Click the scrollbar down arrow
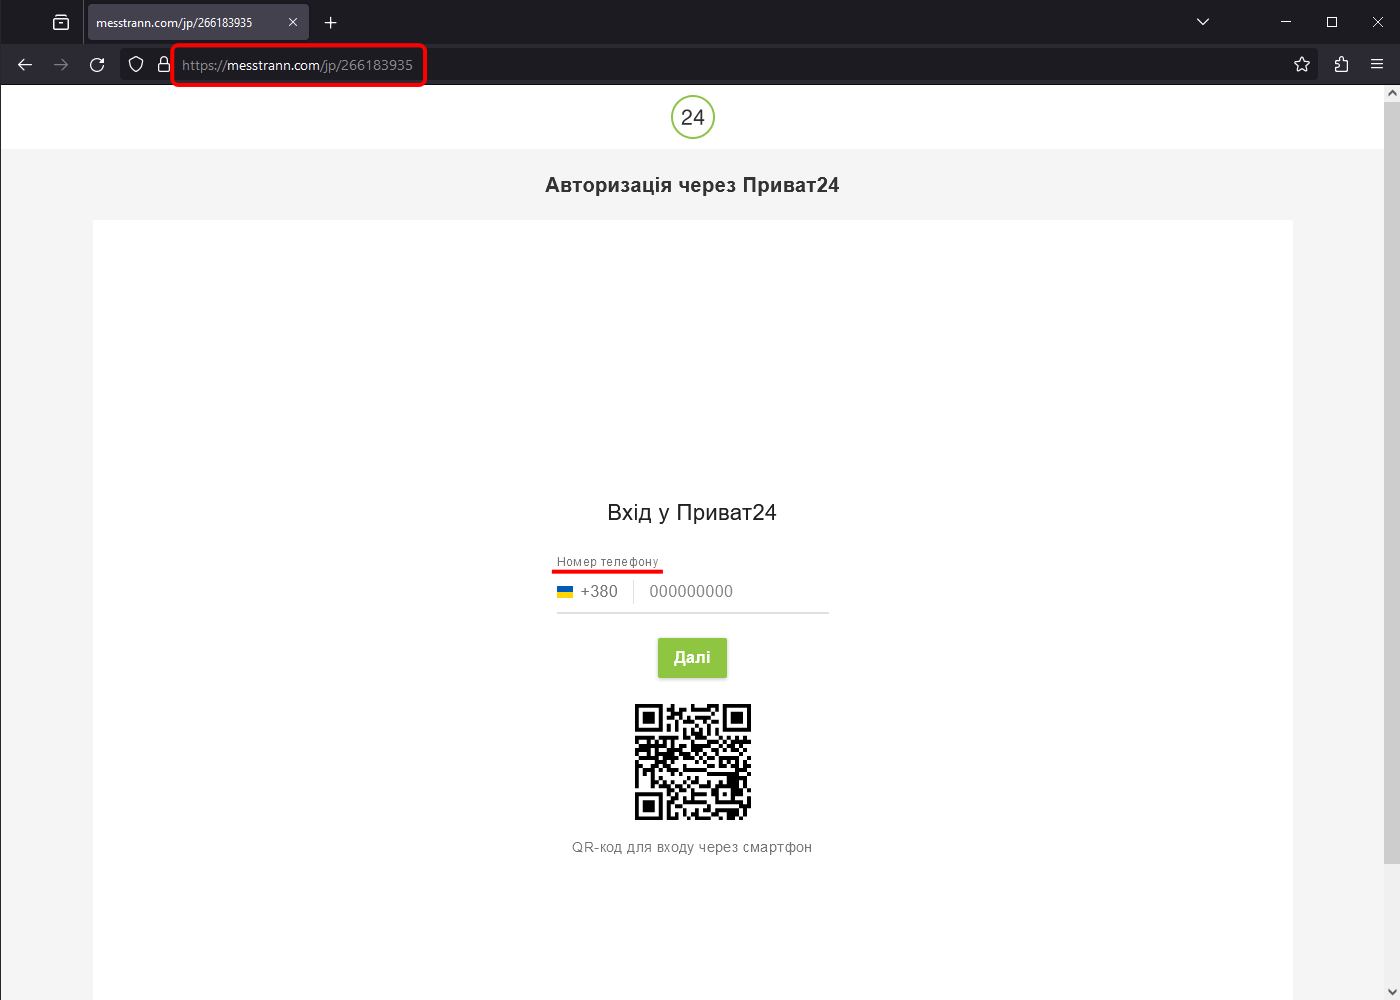 coord(1392,992)
